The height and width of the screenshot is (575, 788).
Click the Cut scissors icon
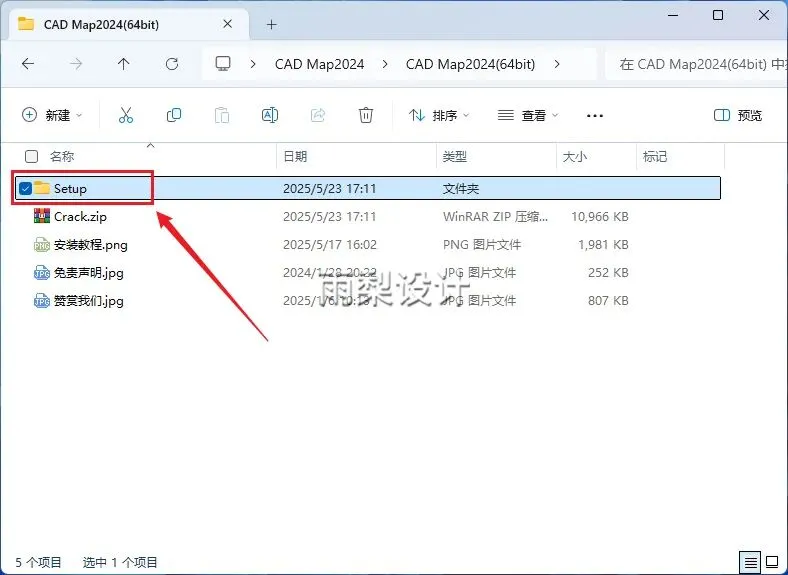(126, 115)
